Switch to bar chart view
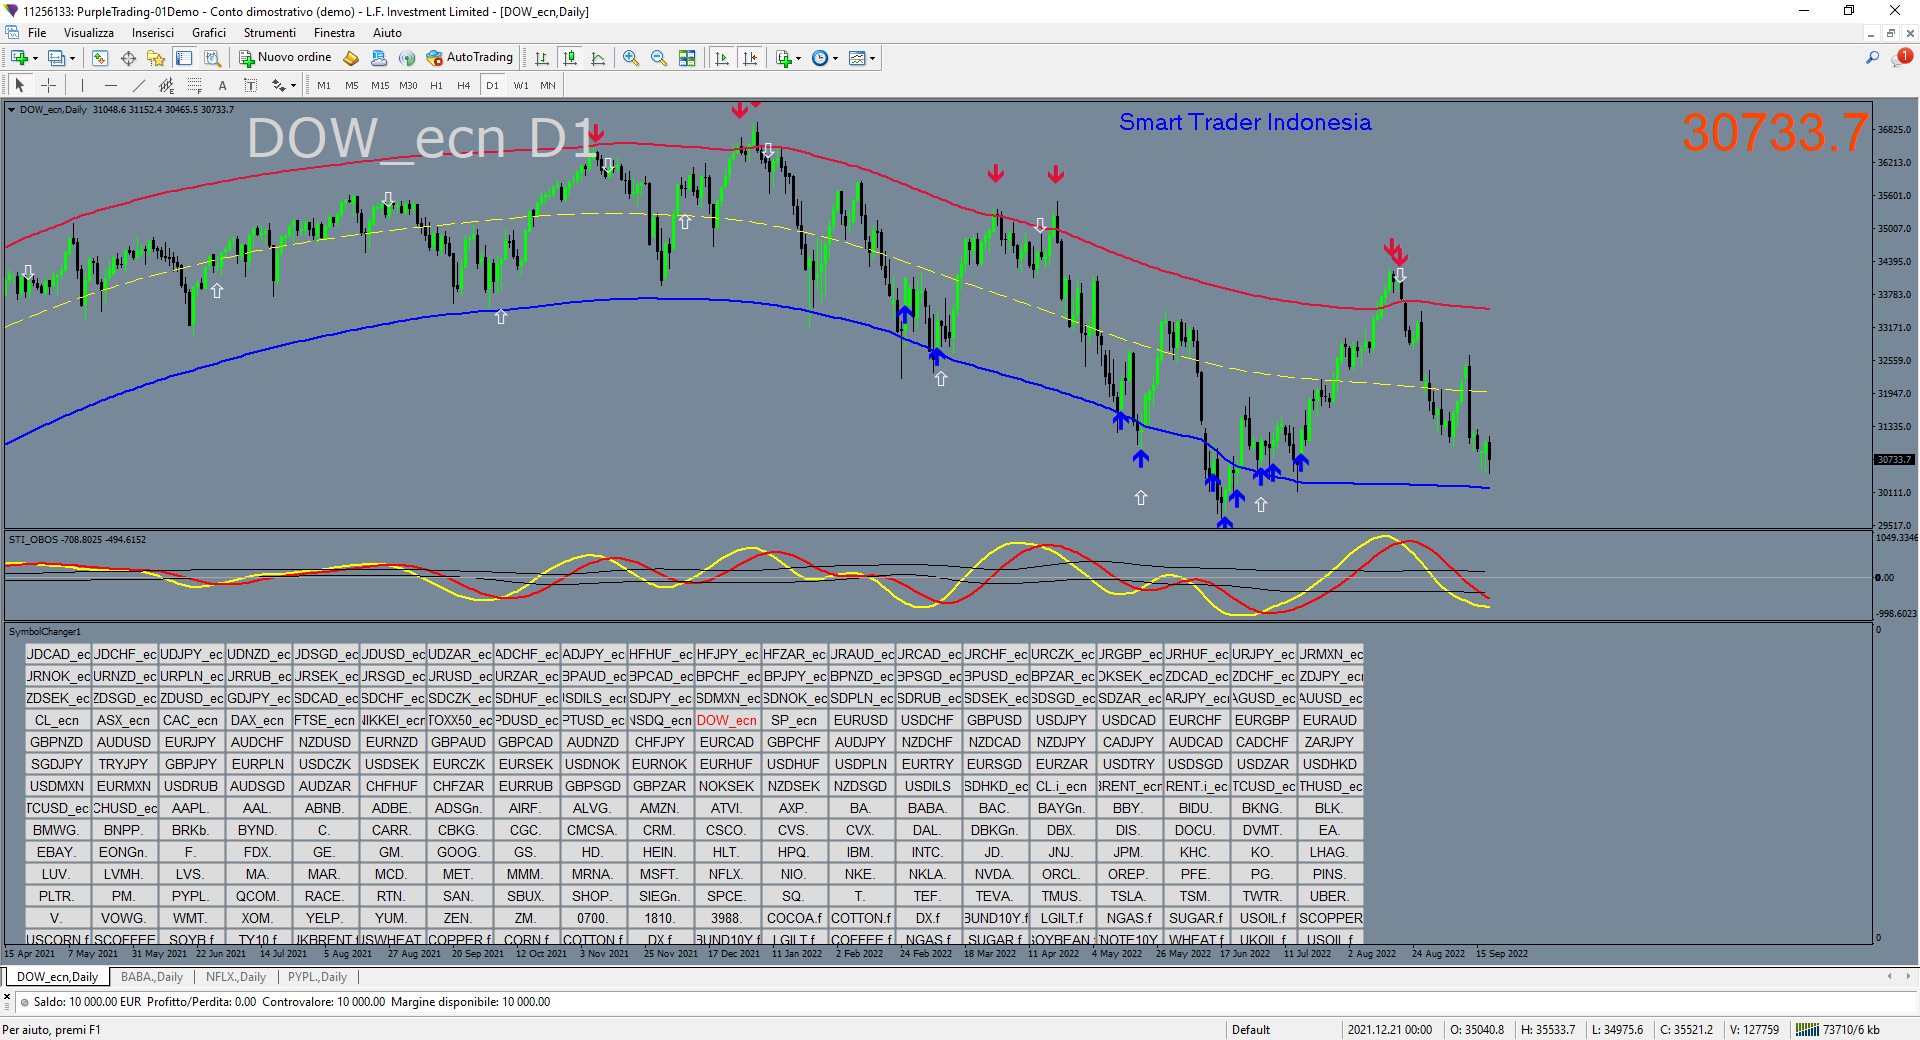 (x=542, y=58)
